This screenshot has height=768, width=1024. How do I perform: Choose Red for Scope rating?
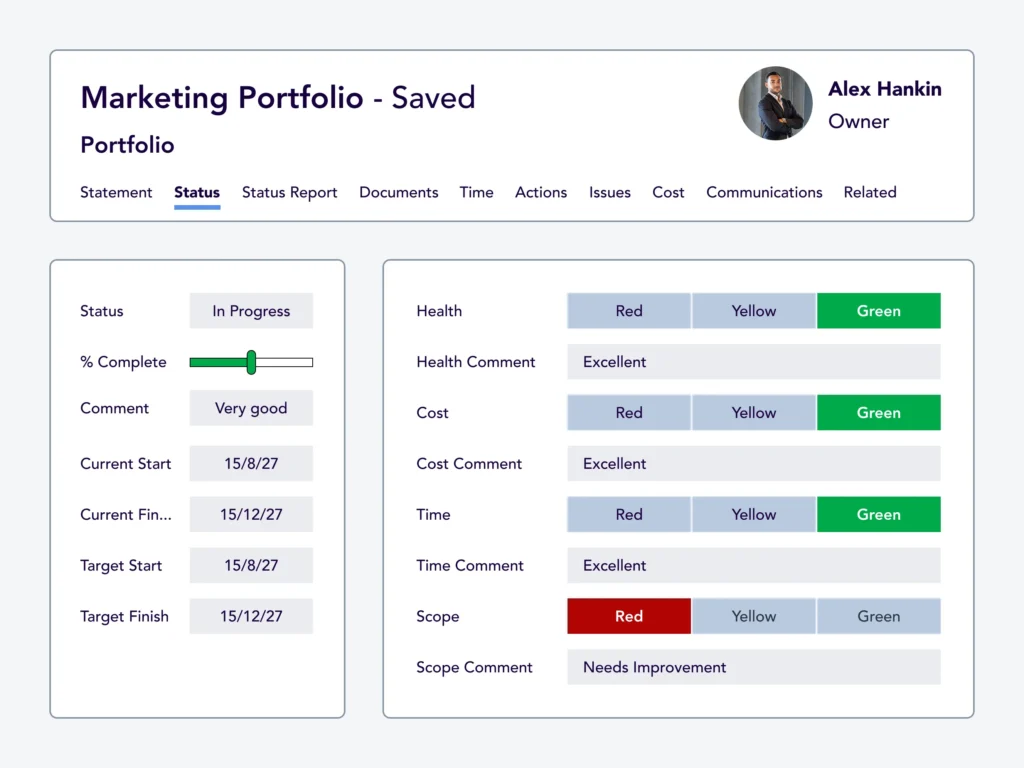(x=629, y=617)
